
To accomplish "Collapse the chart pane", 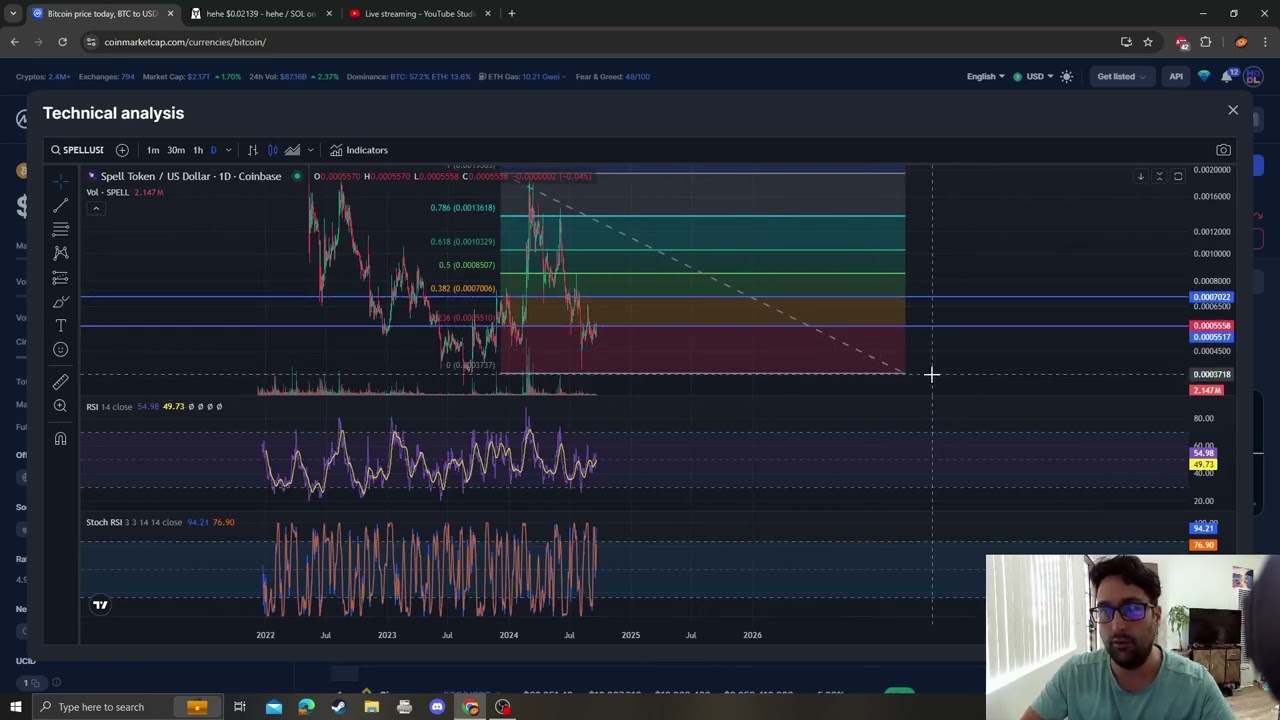I will click(1159, 176).
